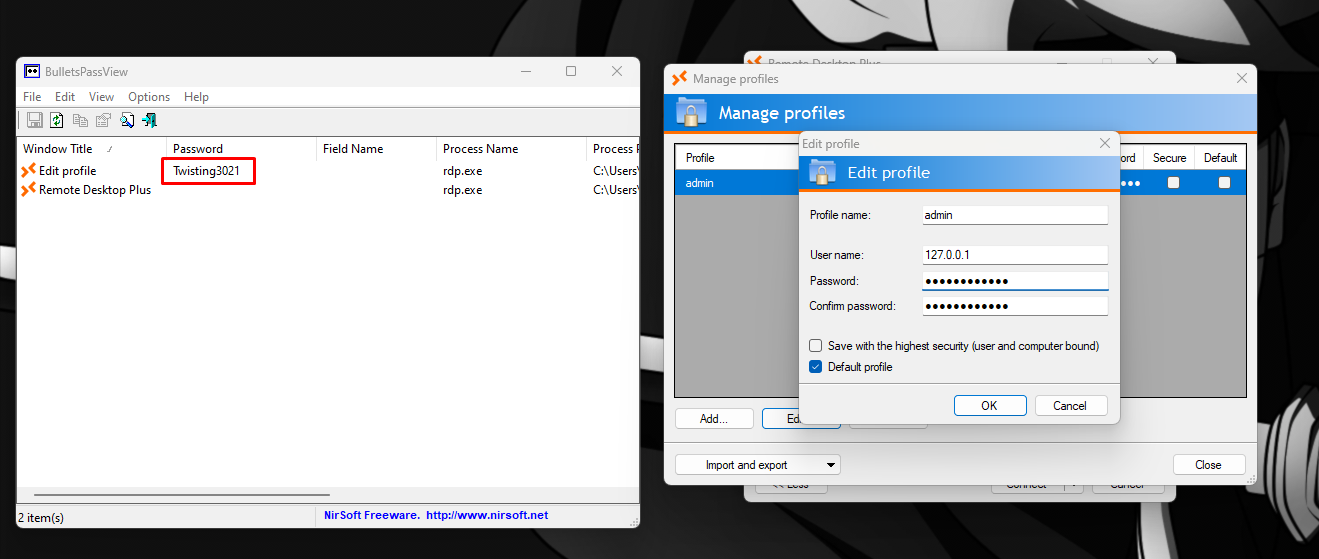This screenshot has width=1319, height=559.
Task: Click the Confirm password input field
Action: tap(1014, 306)
